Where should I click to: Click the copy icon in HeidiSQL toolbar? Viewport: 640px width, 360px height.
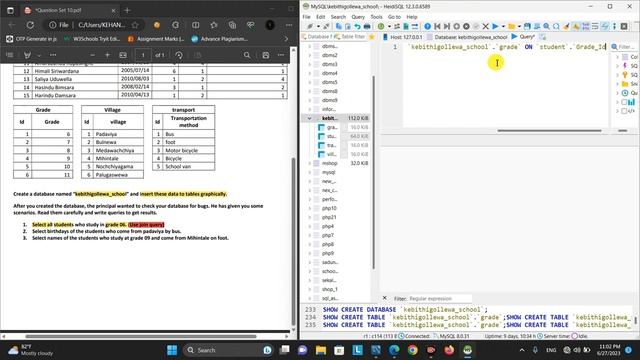point(339,26)
